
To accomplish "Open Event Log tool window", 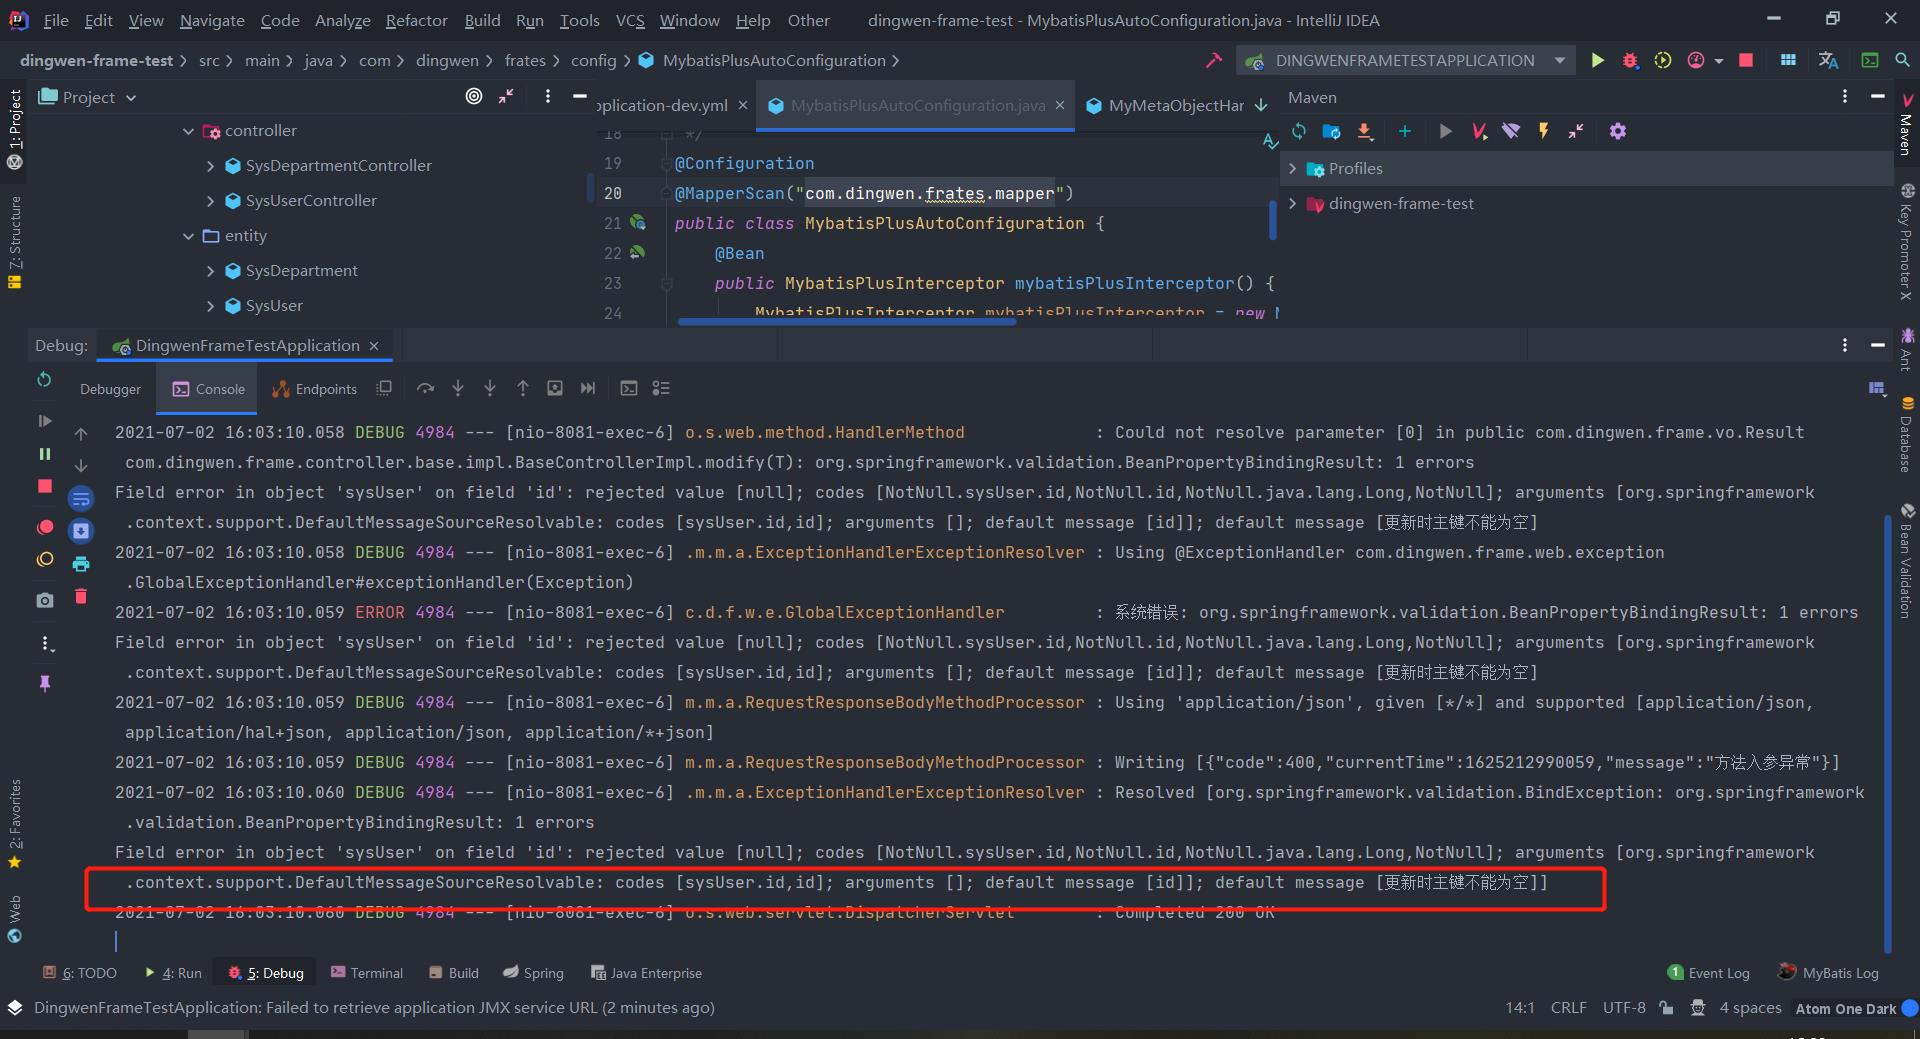I will pos(1709,973).
